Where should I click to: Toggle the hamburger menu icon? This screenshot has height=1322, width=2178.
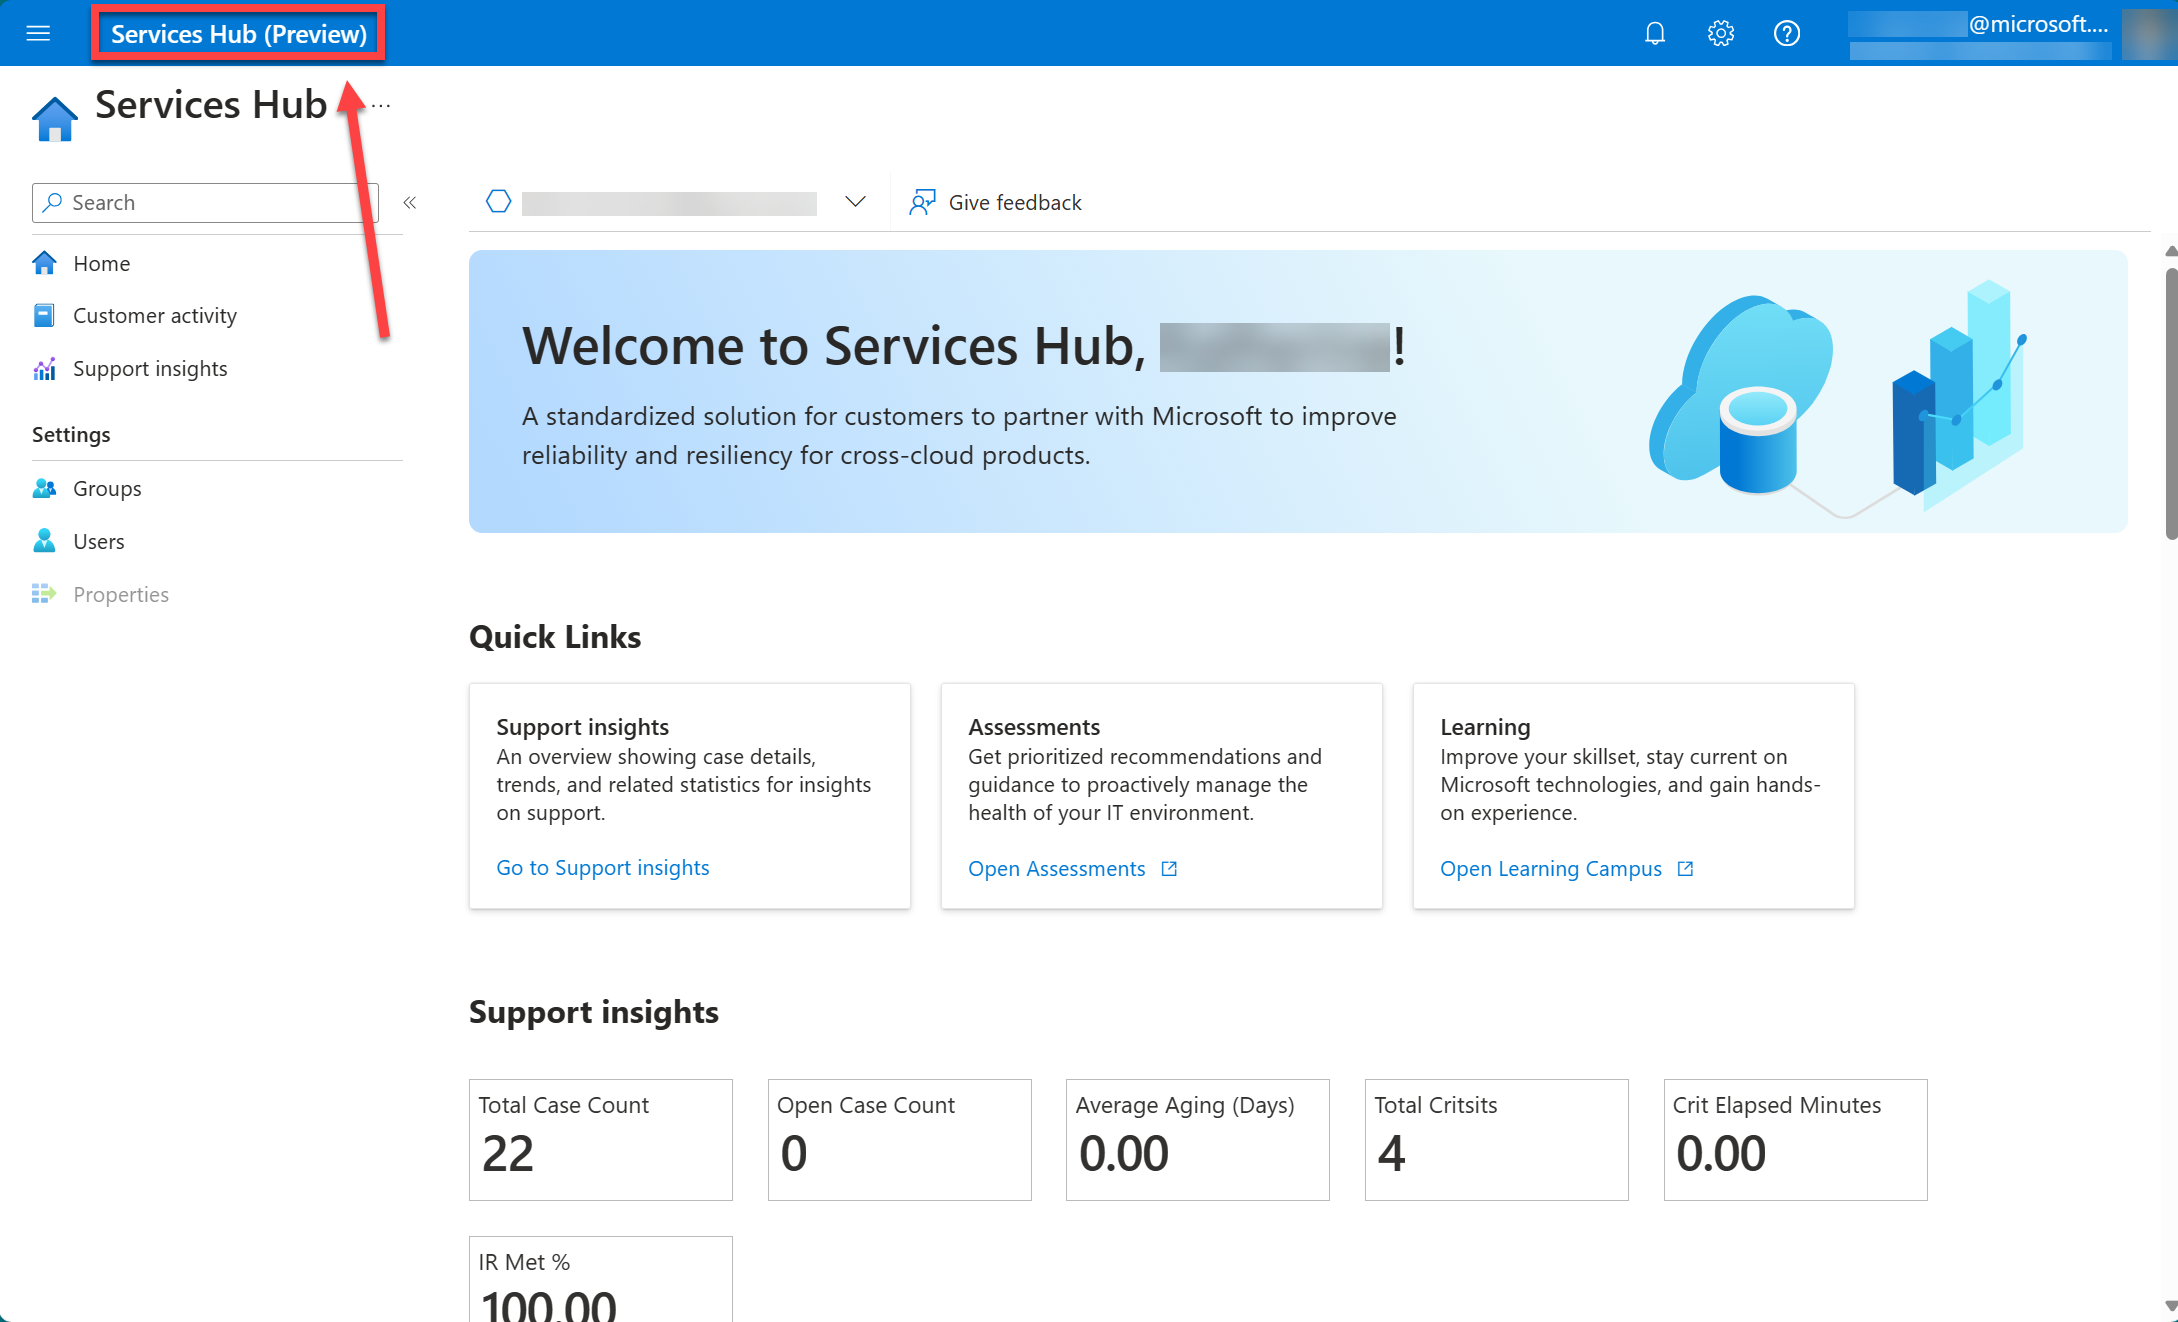[37, 33]
